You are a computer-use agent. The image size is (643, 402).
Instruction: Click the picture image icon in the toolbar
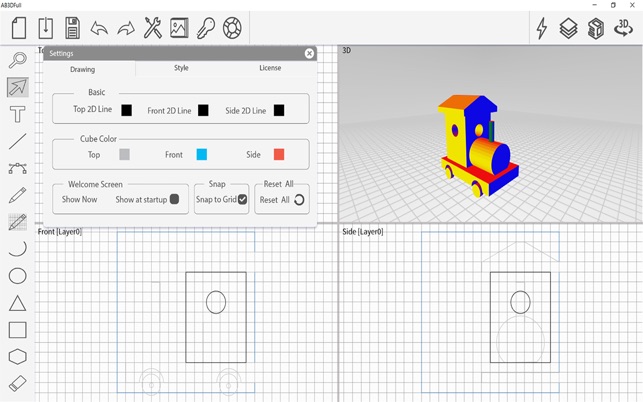point(179,28)
